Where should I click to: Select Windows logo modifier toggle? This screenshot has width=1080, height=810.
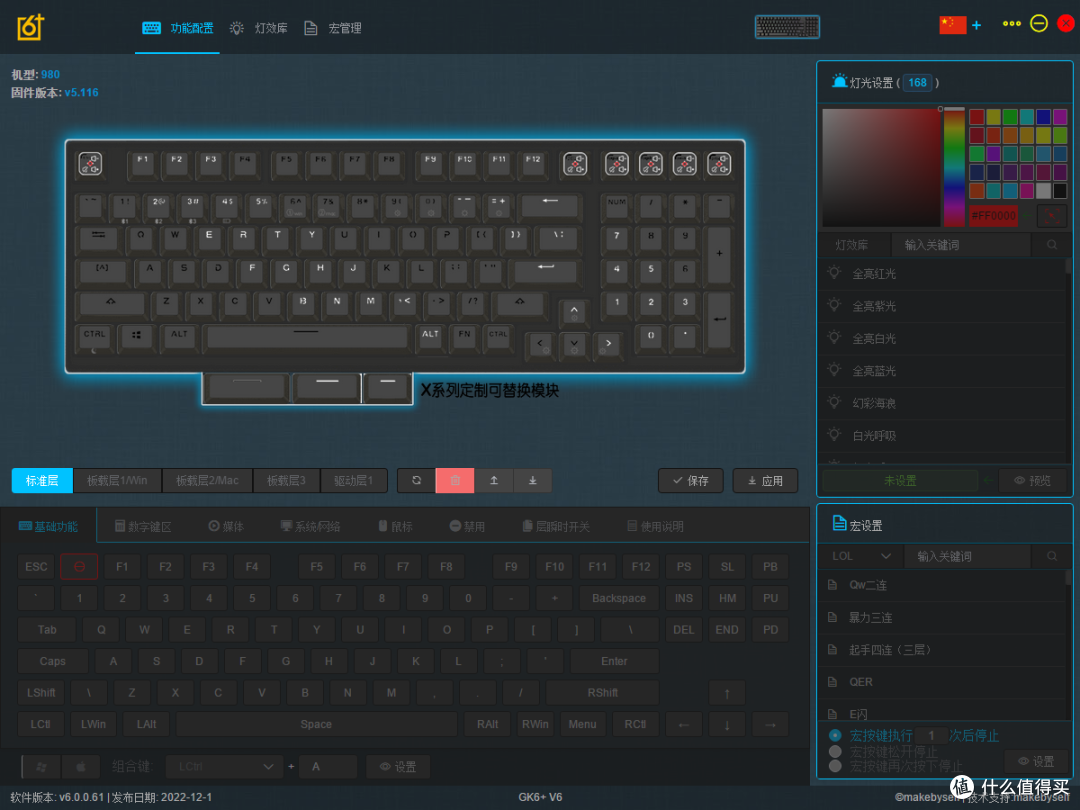point(41,766)
